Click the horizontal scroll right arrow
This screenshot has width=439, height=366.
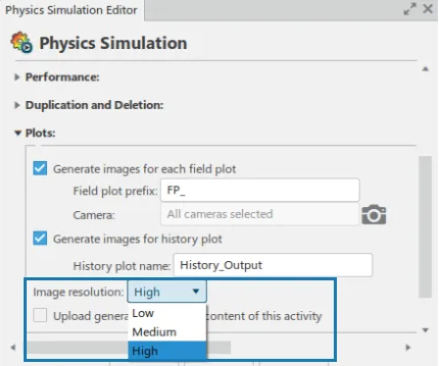click(408, 347)
